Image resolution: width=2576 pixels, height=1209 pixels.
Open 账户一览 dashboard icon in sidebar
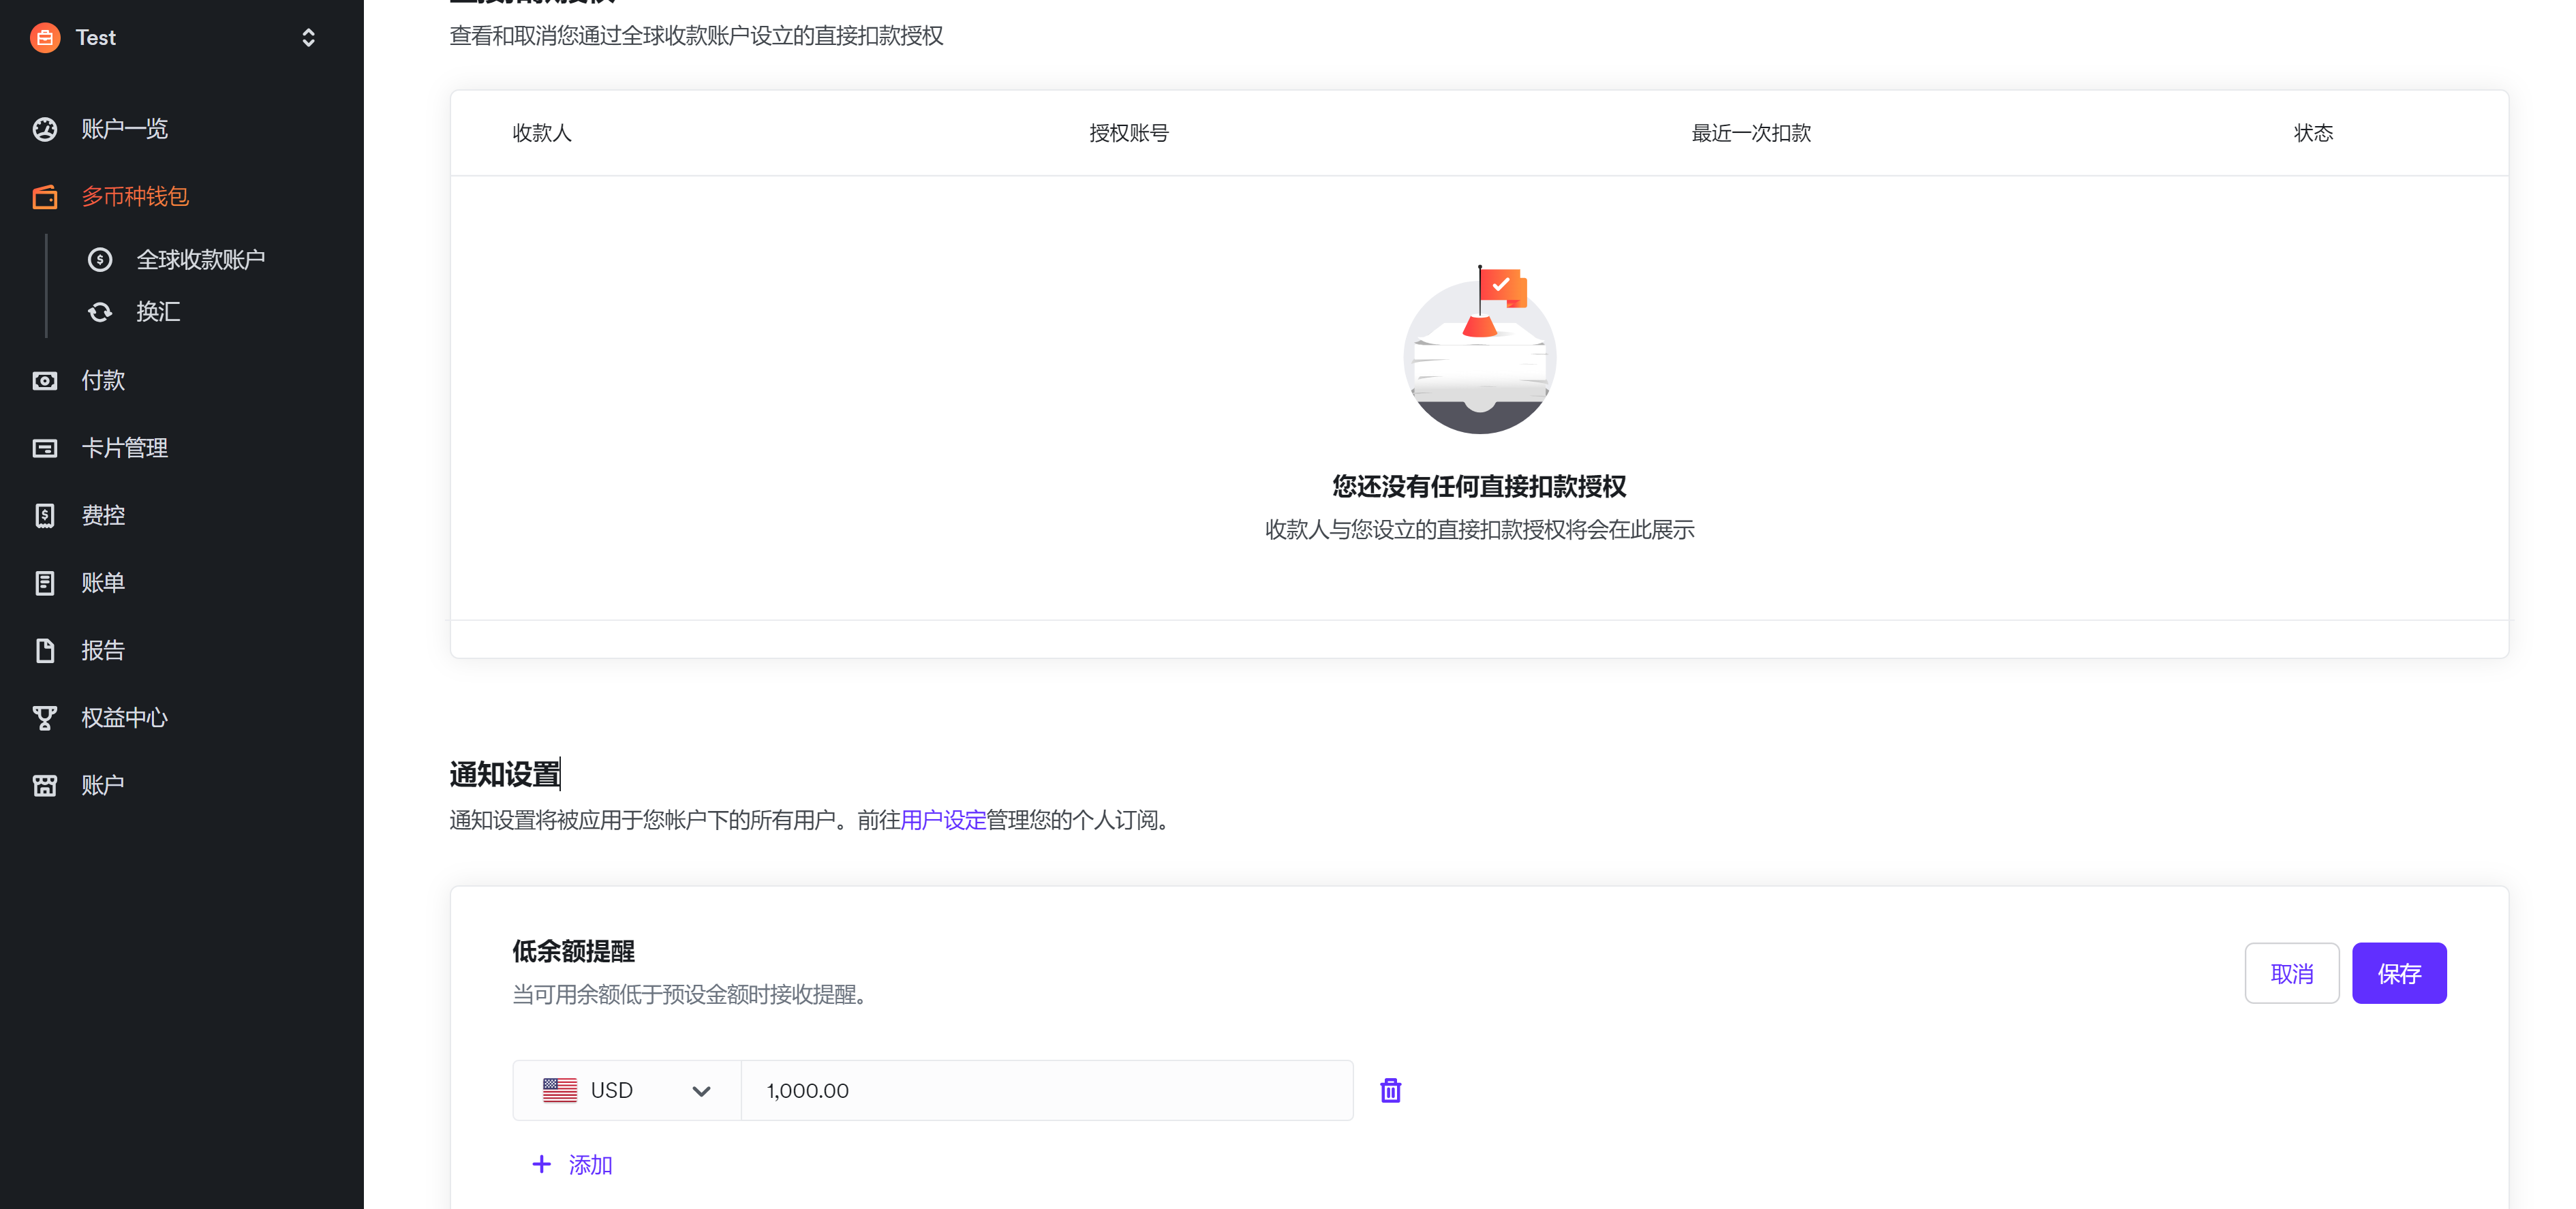[45, 129]
